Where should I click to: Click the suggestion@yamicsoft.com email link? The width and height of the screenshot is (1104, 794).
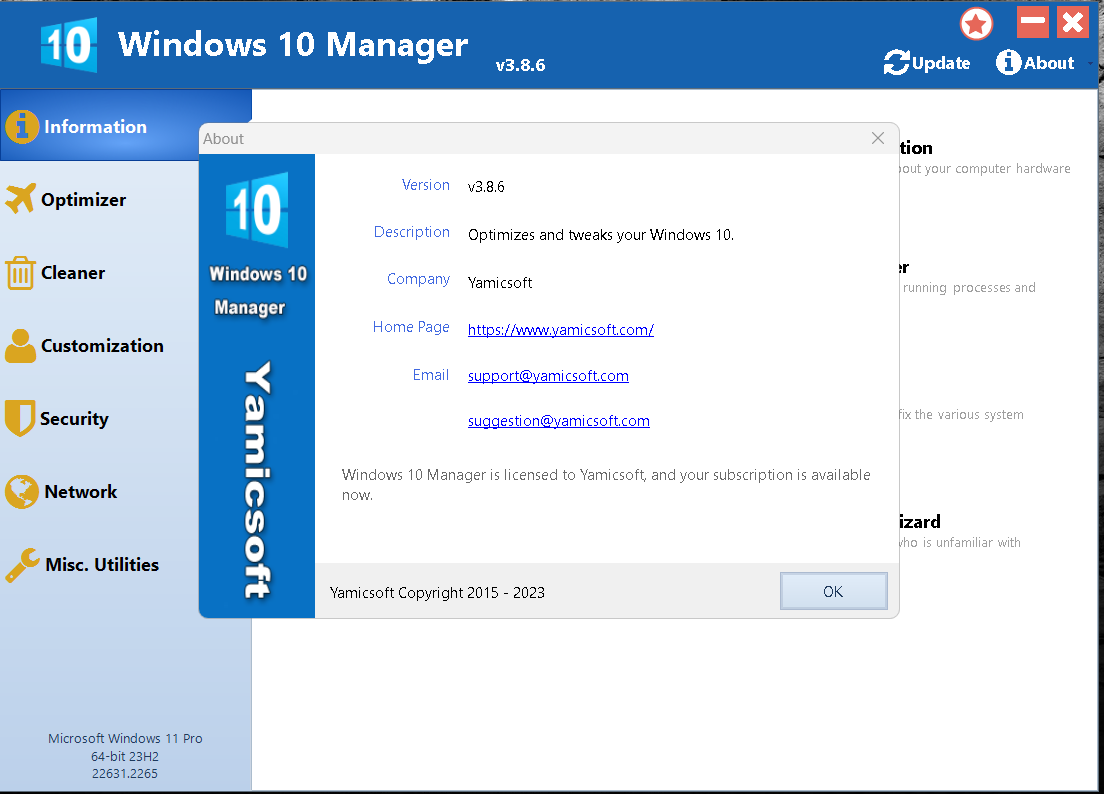tap(559, 421)
